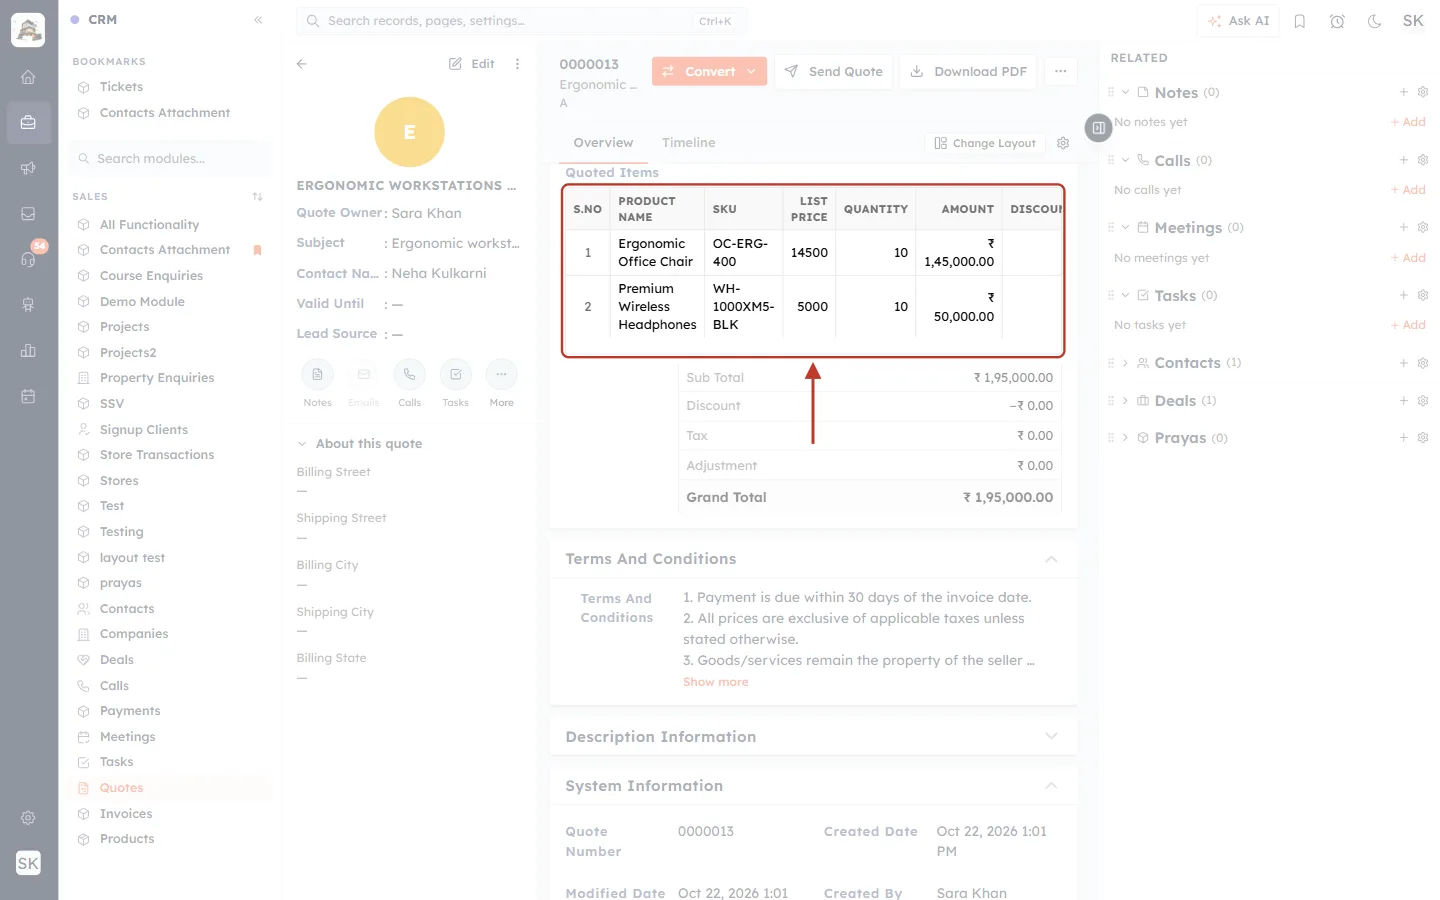
Task: Click the Download PDF button
Action: (968, 72)
